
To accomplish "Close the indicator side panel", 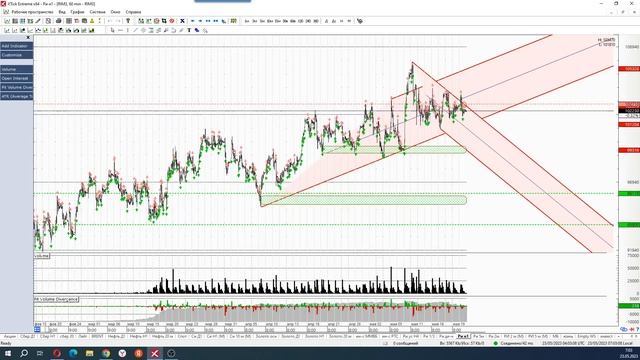I will (28, 38).
